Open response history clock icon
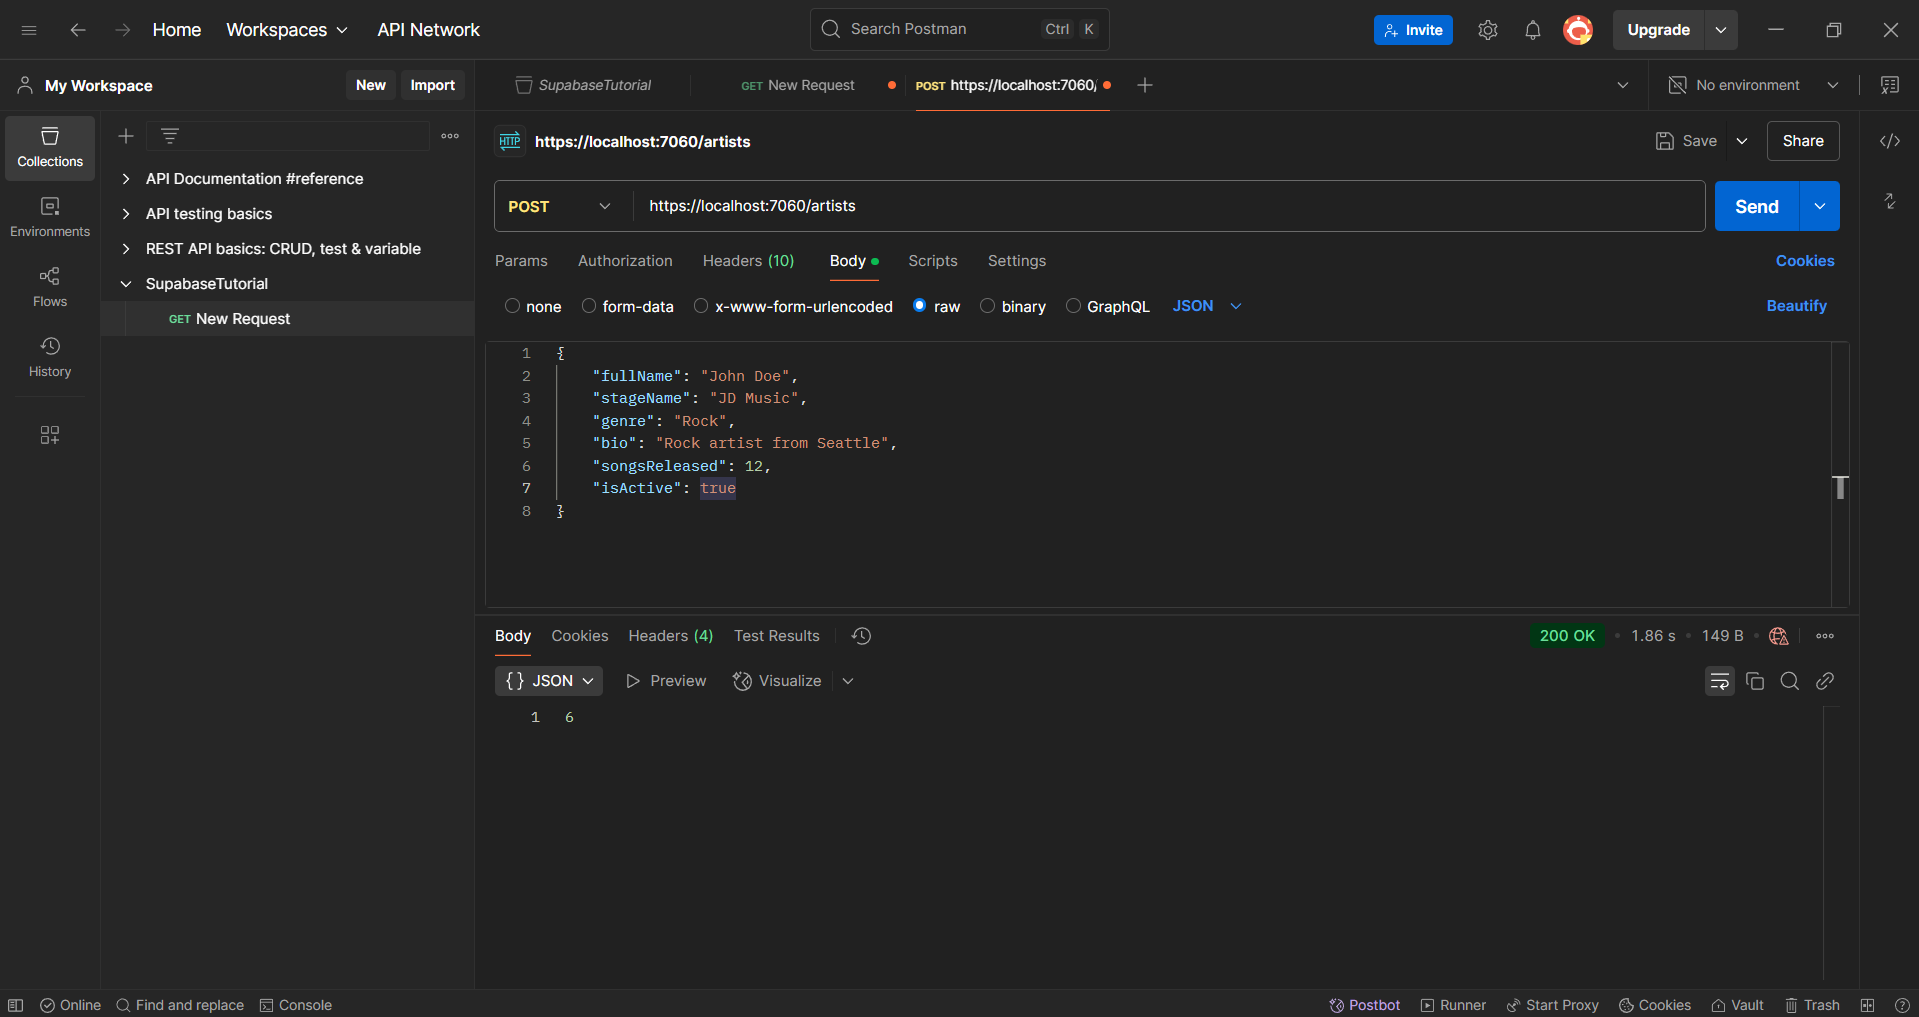Screen dimensions: 1919x1017 (861, 636)
